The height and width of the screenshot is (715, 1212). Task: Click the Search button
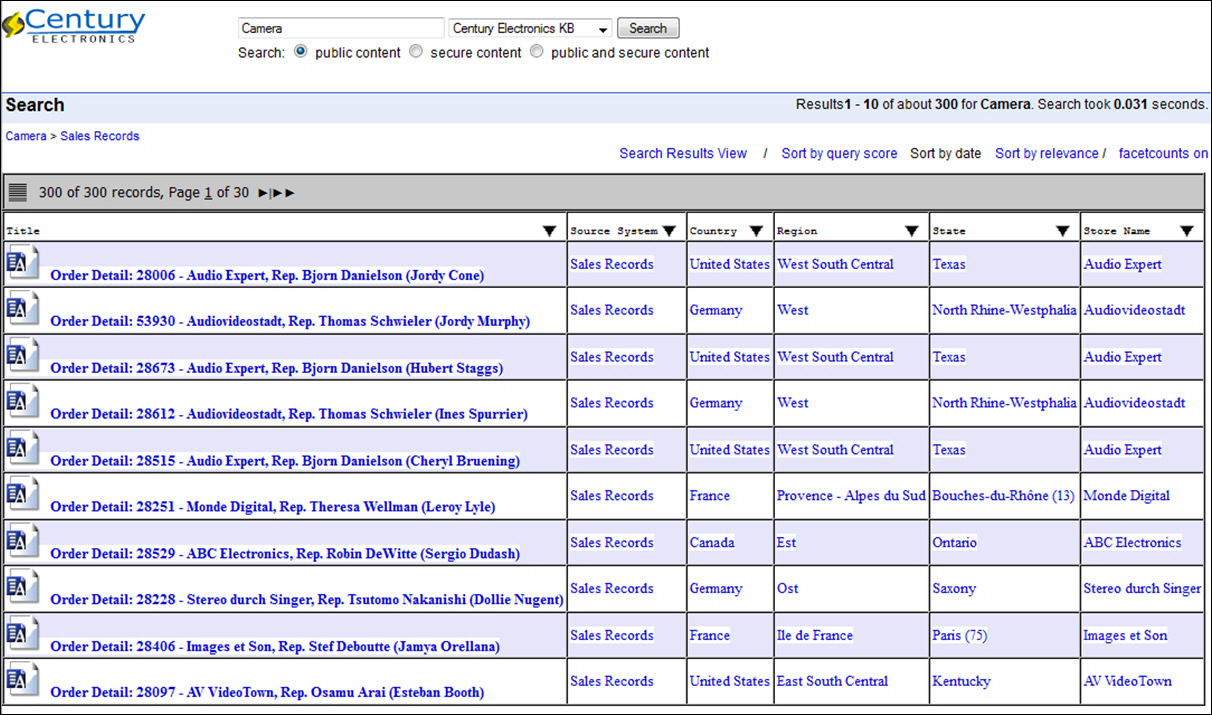[x=648, y=29]
